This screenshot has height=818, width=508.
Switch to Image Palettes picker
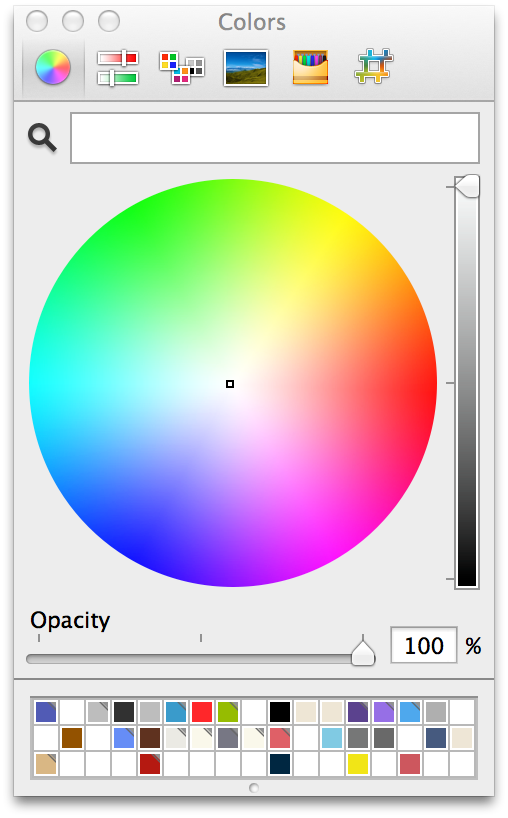click(246, 68)
